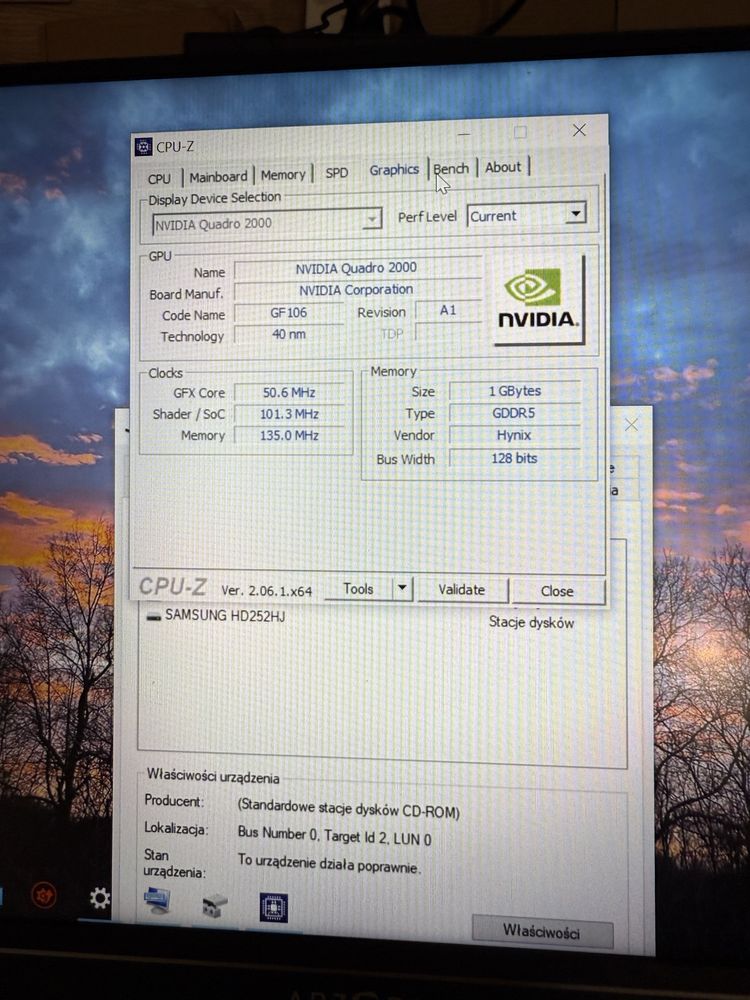Click the '(Standardowe stacje dysków CD-ROM)' text

[348, 808]
